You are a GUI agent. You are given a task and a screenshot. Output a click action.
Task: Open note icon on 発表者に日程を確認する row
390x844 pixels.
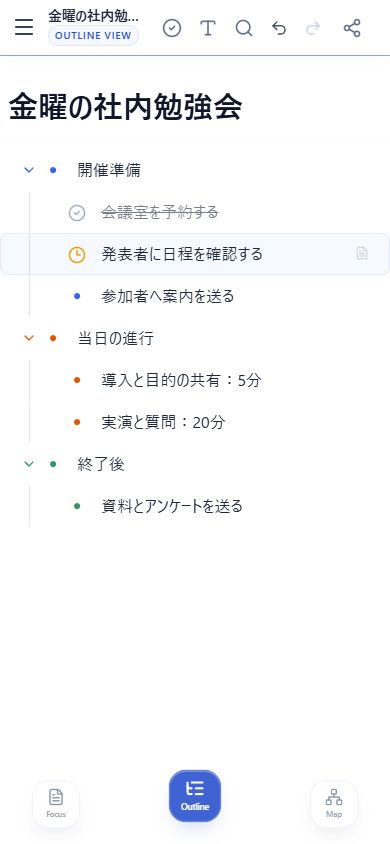coord(362,254)
